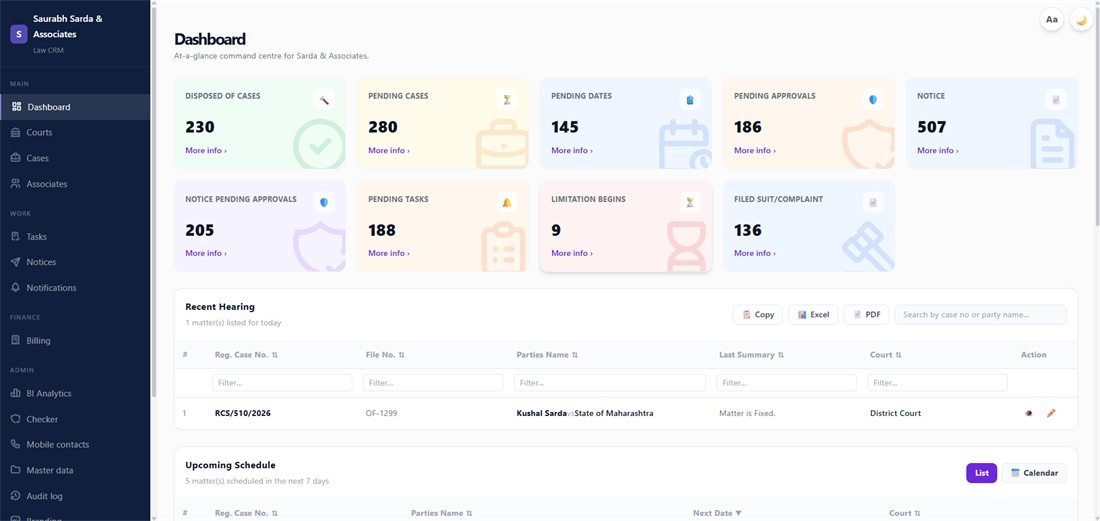Open Master data in the sidebar
The width and height of the screenshot is (1100, 521).
(74, 470)
